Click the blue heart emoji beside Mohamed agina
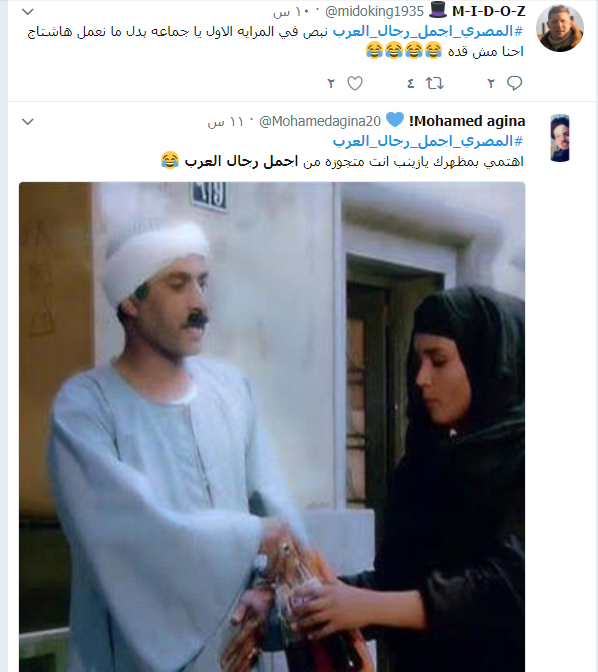The height and width of the screenshot is (672, 598). point(395,120)
